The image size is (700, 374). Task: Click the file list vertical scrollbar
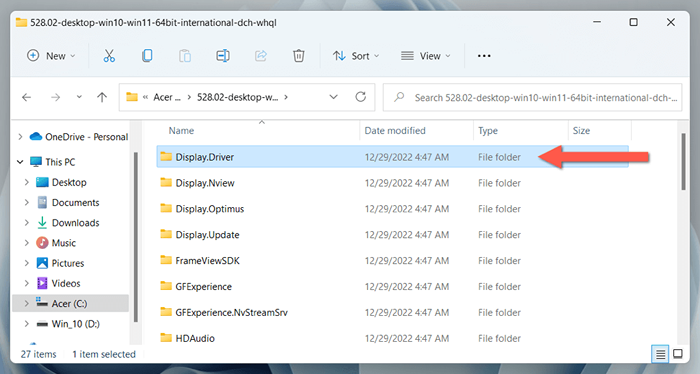pyautogui.click(x=683, y=161)
